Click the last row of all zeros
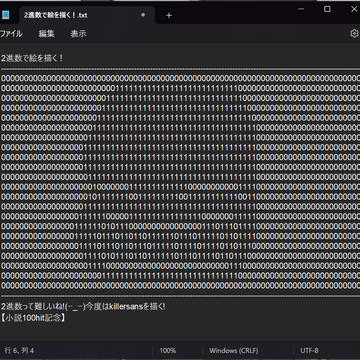Screen dimensions: 360x360 (180, 286)
